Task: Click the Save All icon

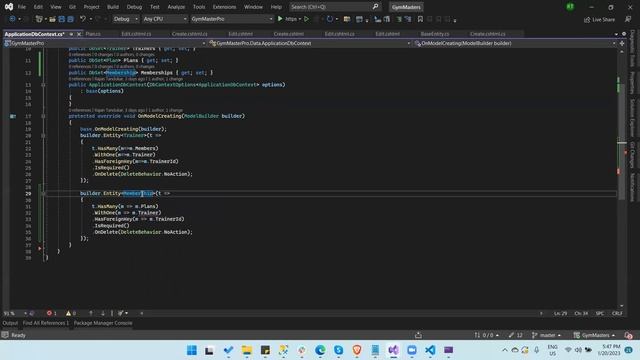Action: click(x=70, y=19)
